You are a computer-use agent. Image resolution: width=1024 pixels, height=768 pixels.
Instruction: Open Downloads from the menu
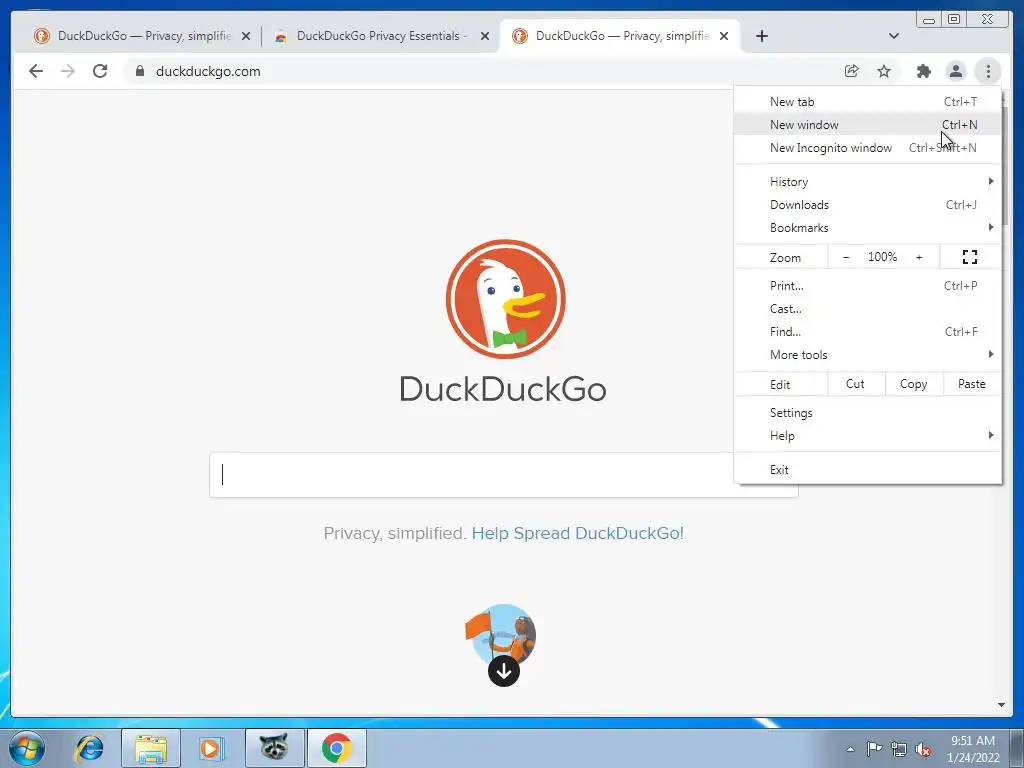click(x=867, y=205)
